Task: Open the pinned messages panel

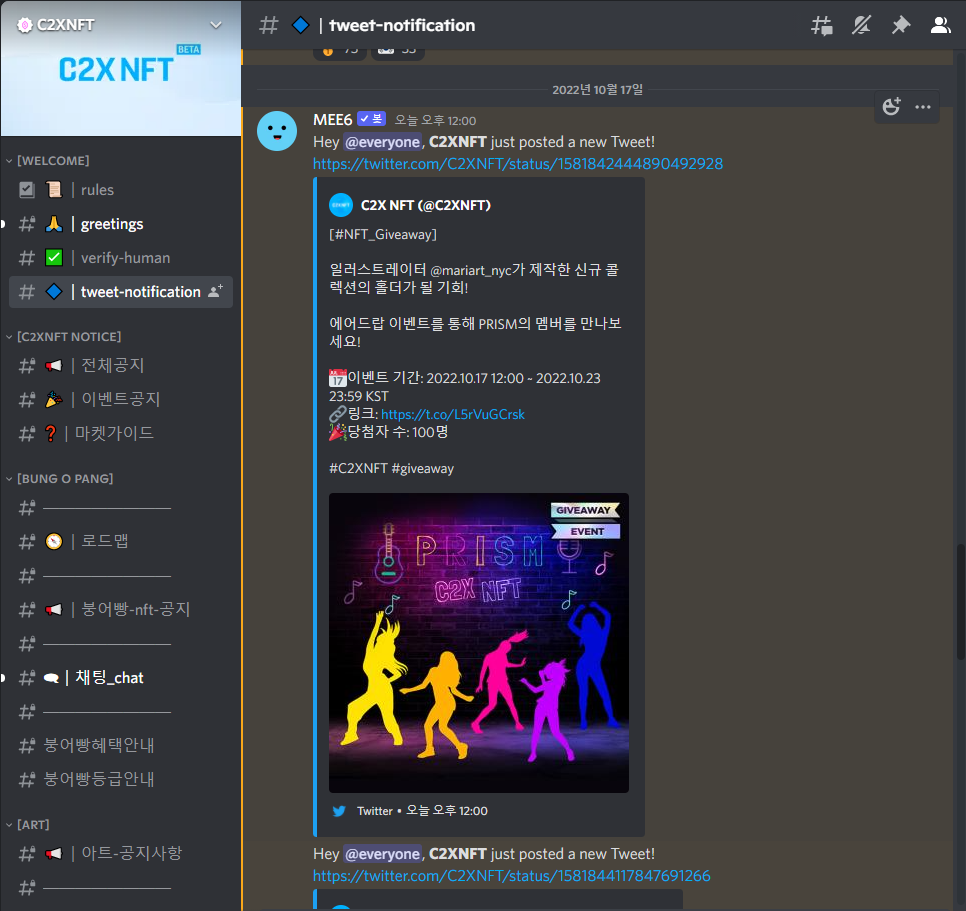Action: point(900,25)
